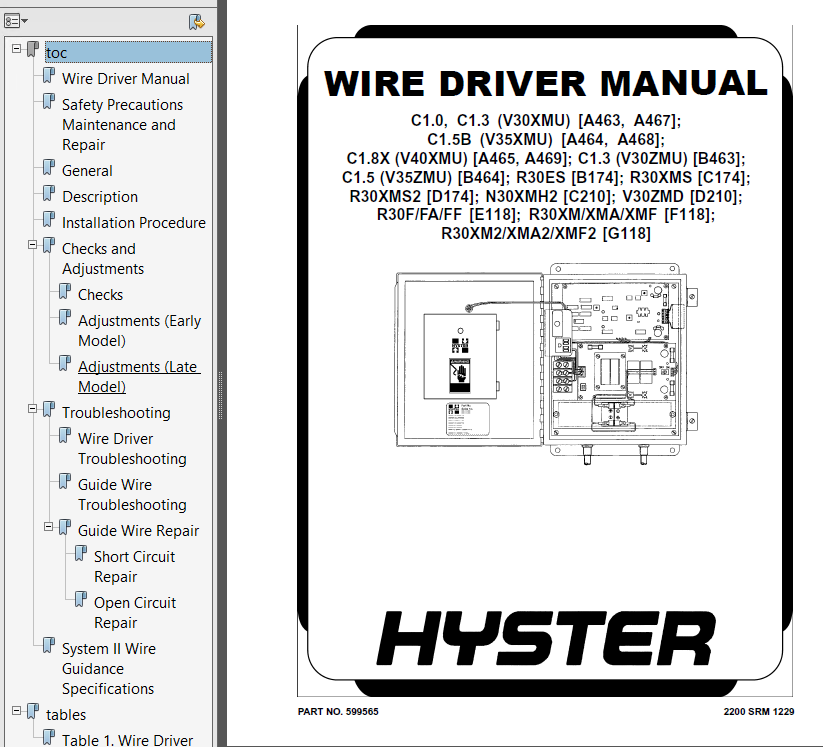
Task: Click the wire driver enclosure diagram
Action: click(x=547, y=364)
